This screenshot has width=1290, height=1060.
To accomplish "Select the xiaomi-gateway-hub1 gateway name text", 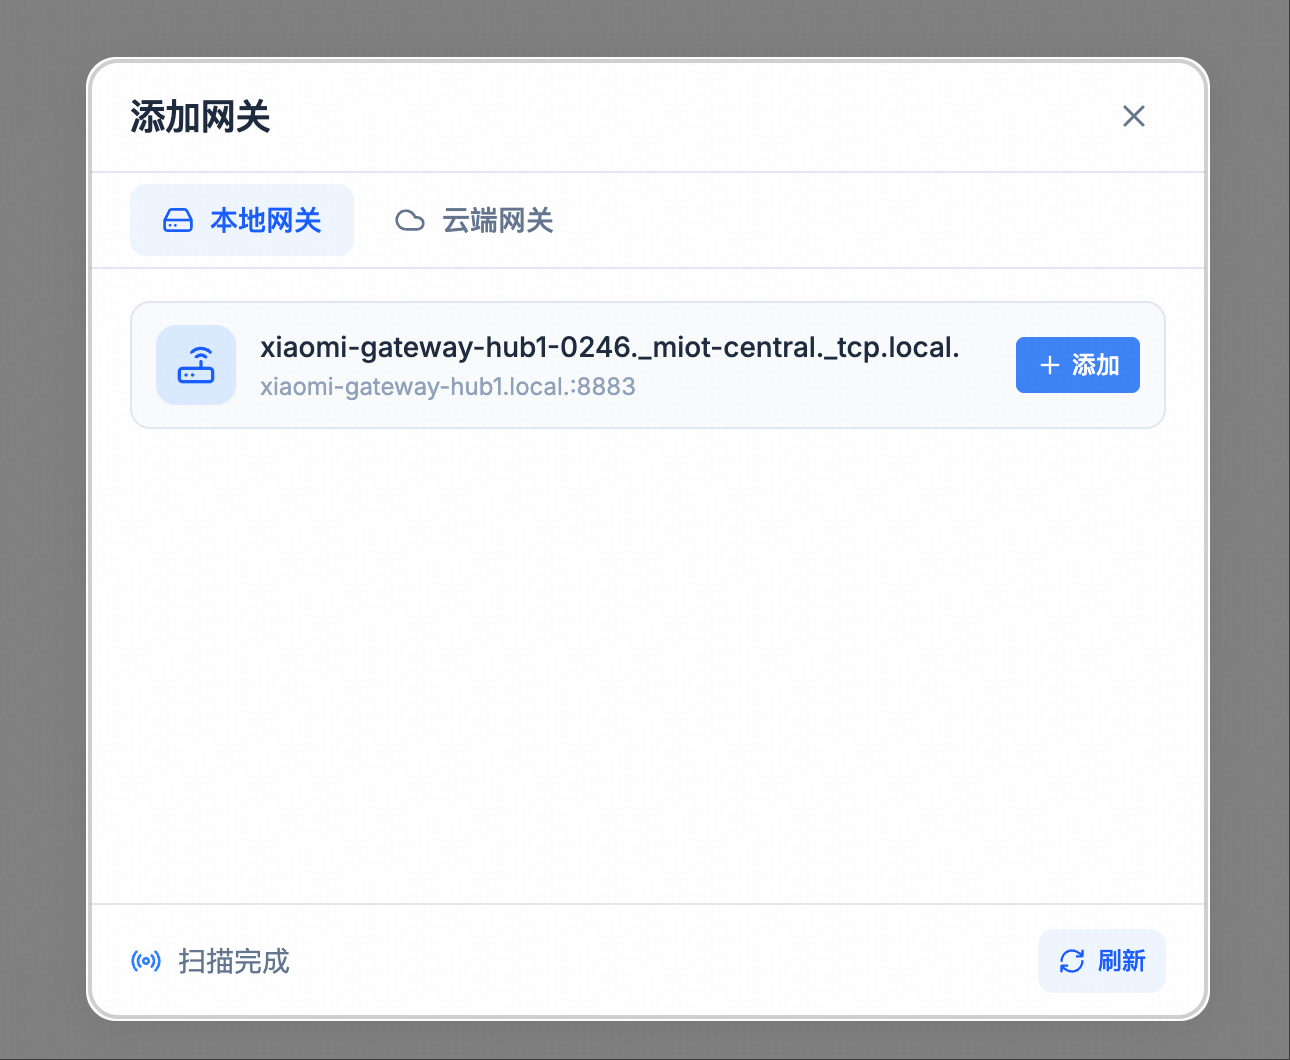I will 609,347.
